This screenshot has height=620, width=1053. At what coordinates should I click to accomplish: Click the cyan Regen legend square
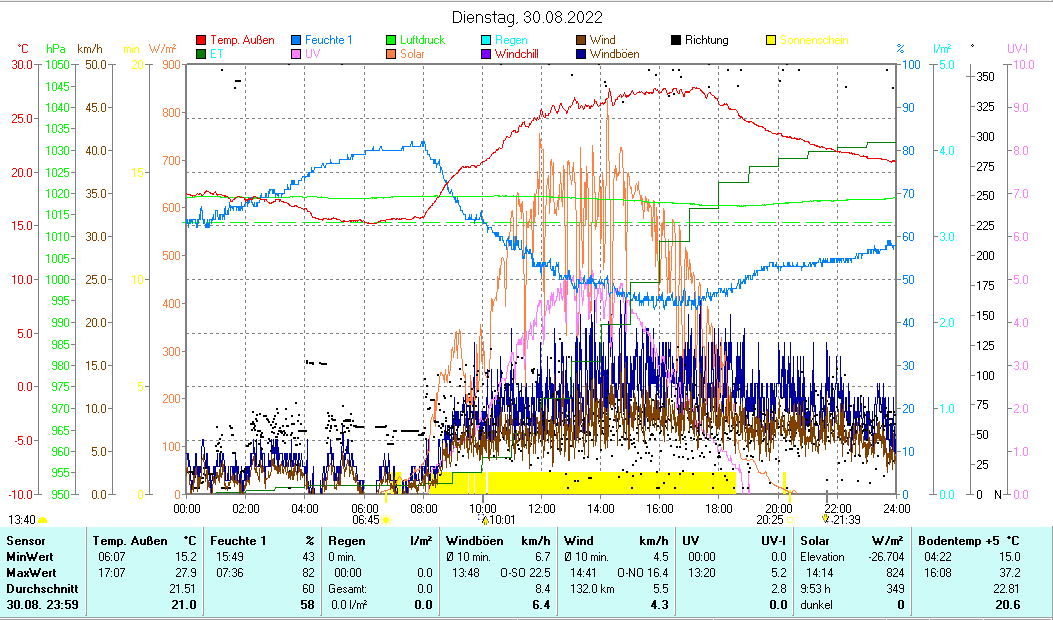(486, 40)
